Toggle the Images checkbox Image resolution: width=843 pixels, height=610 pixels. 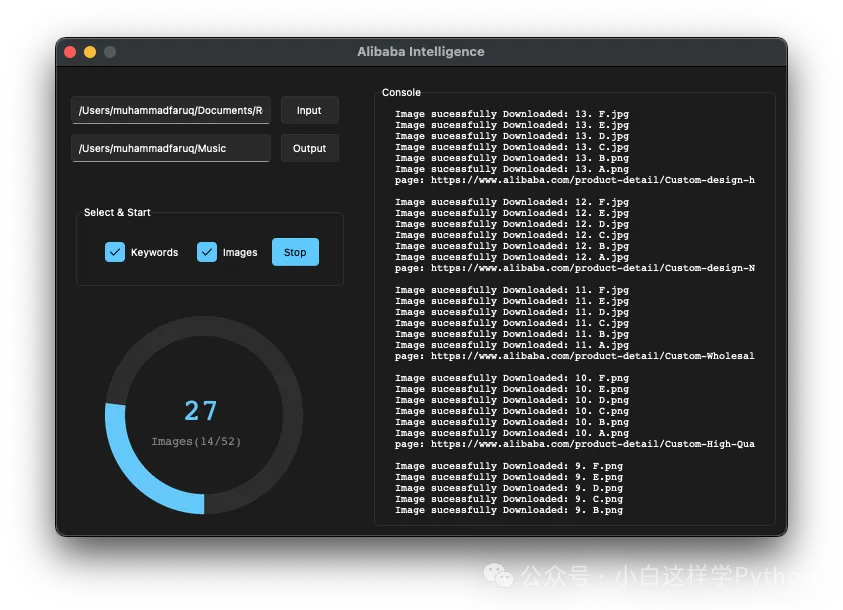pyautogui.click(x=207, y=252)
